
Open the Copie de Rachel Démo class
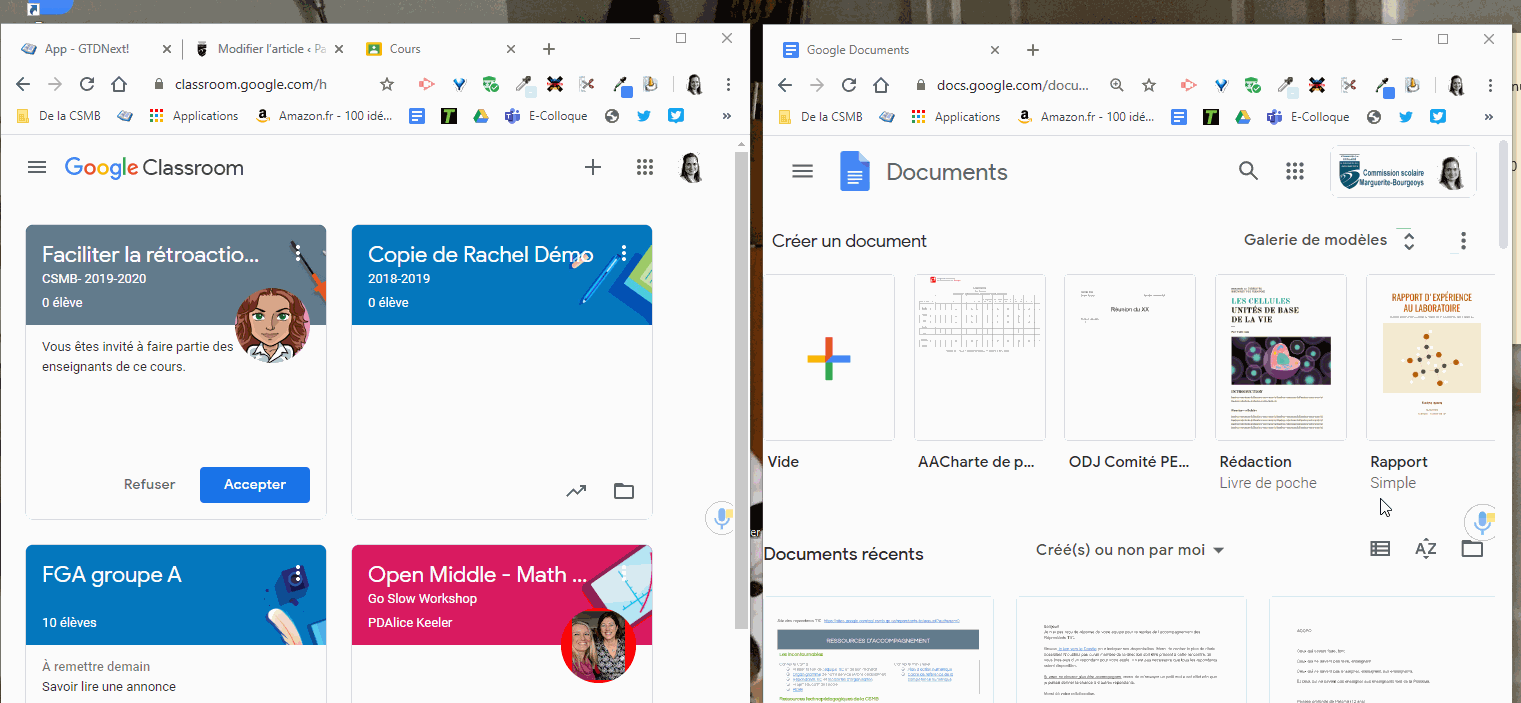481,254
